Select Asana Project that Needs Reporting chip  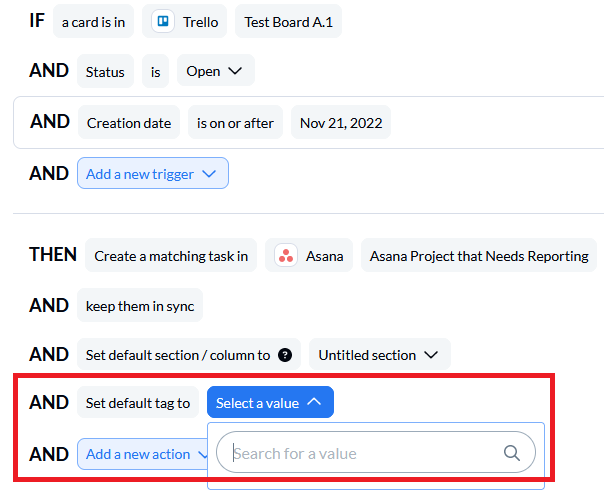pos(479,255)
